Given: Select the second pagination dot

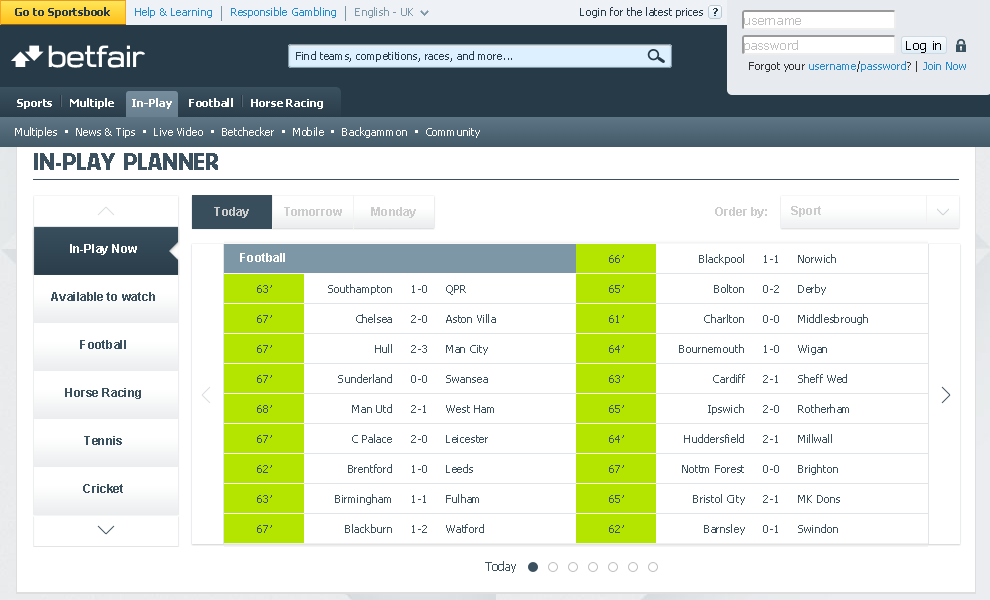Looking at the screenshot, I should click(553, 567).
